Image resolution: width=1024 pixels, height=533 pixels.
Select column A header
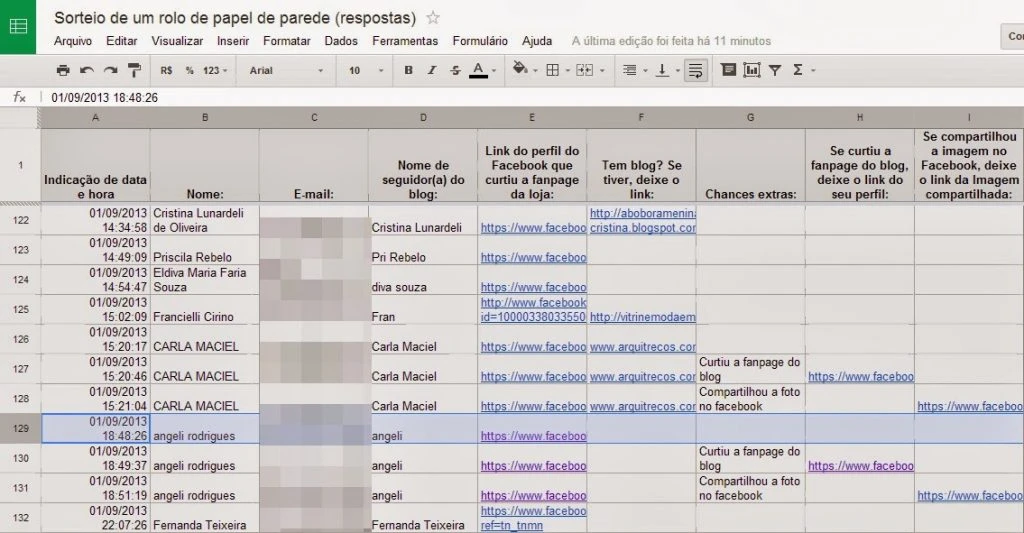[x=95, y=118]
